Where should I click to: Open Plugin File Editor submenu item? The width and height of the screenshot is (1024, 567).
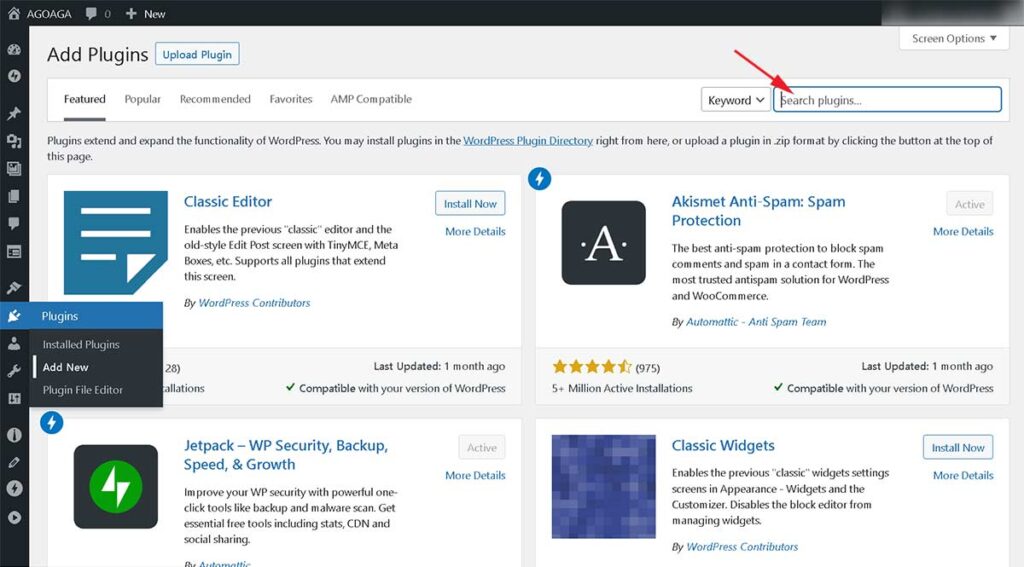pos(82,390)
